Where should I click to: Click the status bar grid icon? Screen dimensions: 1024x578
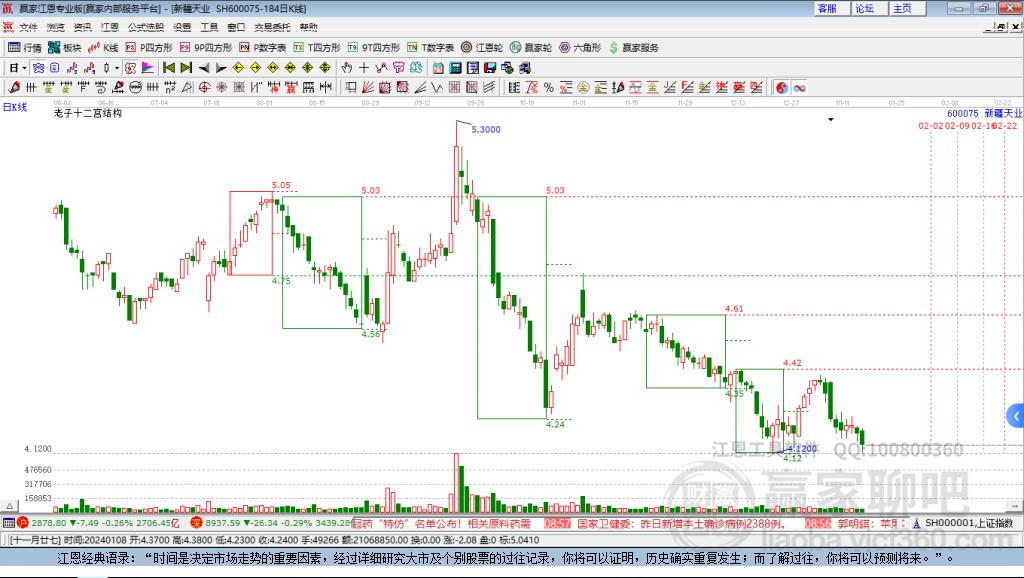(x=8, y=522)
